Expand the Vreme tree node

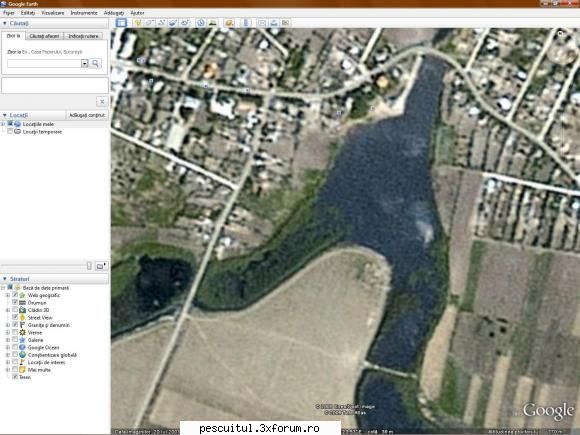[x=7, y=333]
